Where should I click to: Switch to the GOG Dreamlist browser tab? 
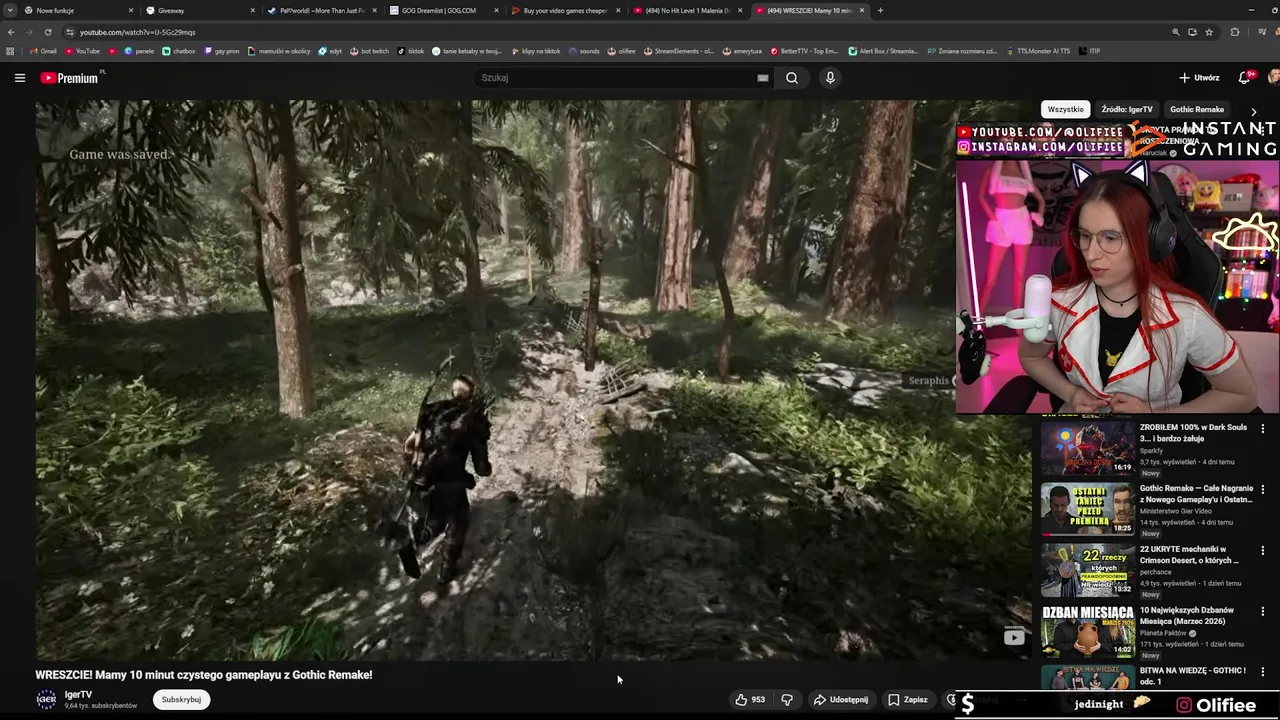(443, 10)
